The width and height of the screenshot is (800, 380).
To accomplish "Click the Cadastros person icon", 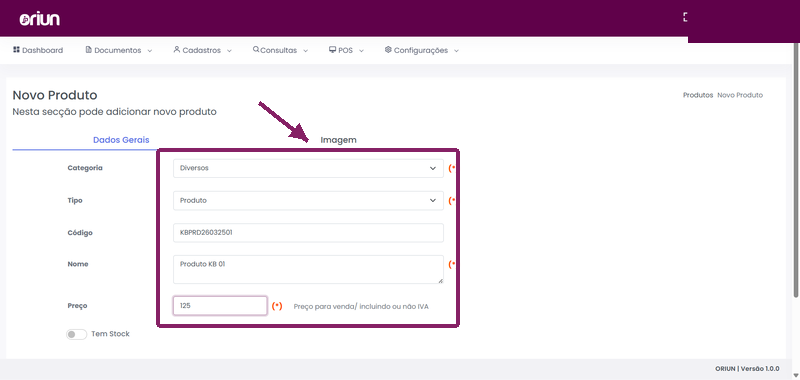I will pyautogui.click(x=177, y=50).
